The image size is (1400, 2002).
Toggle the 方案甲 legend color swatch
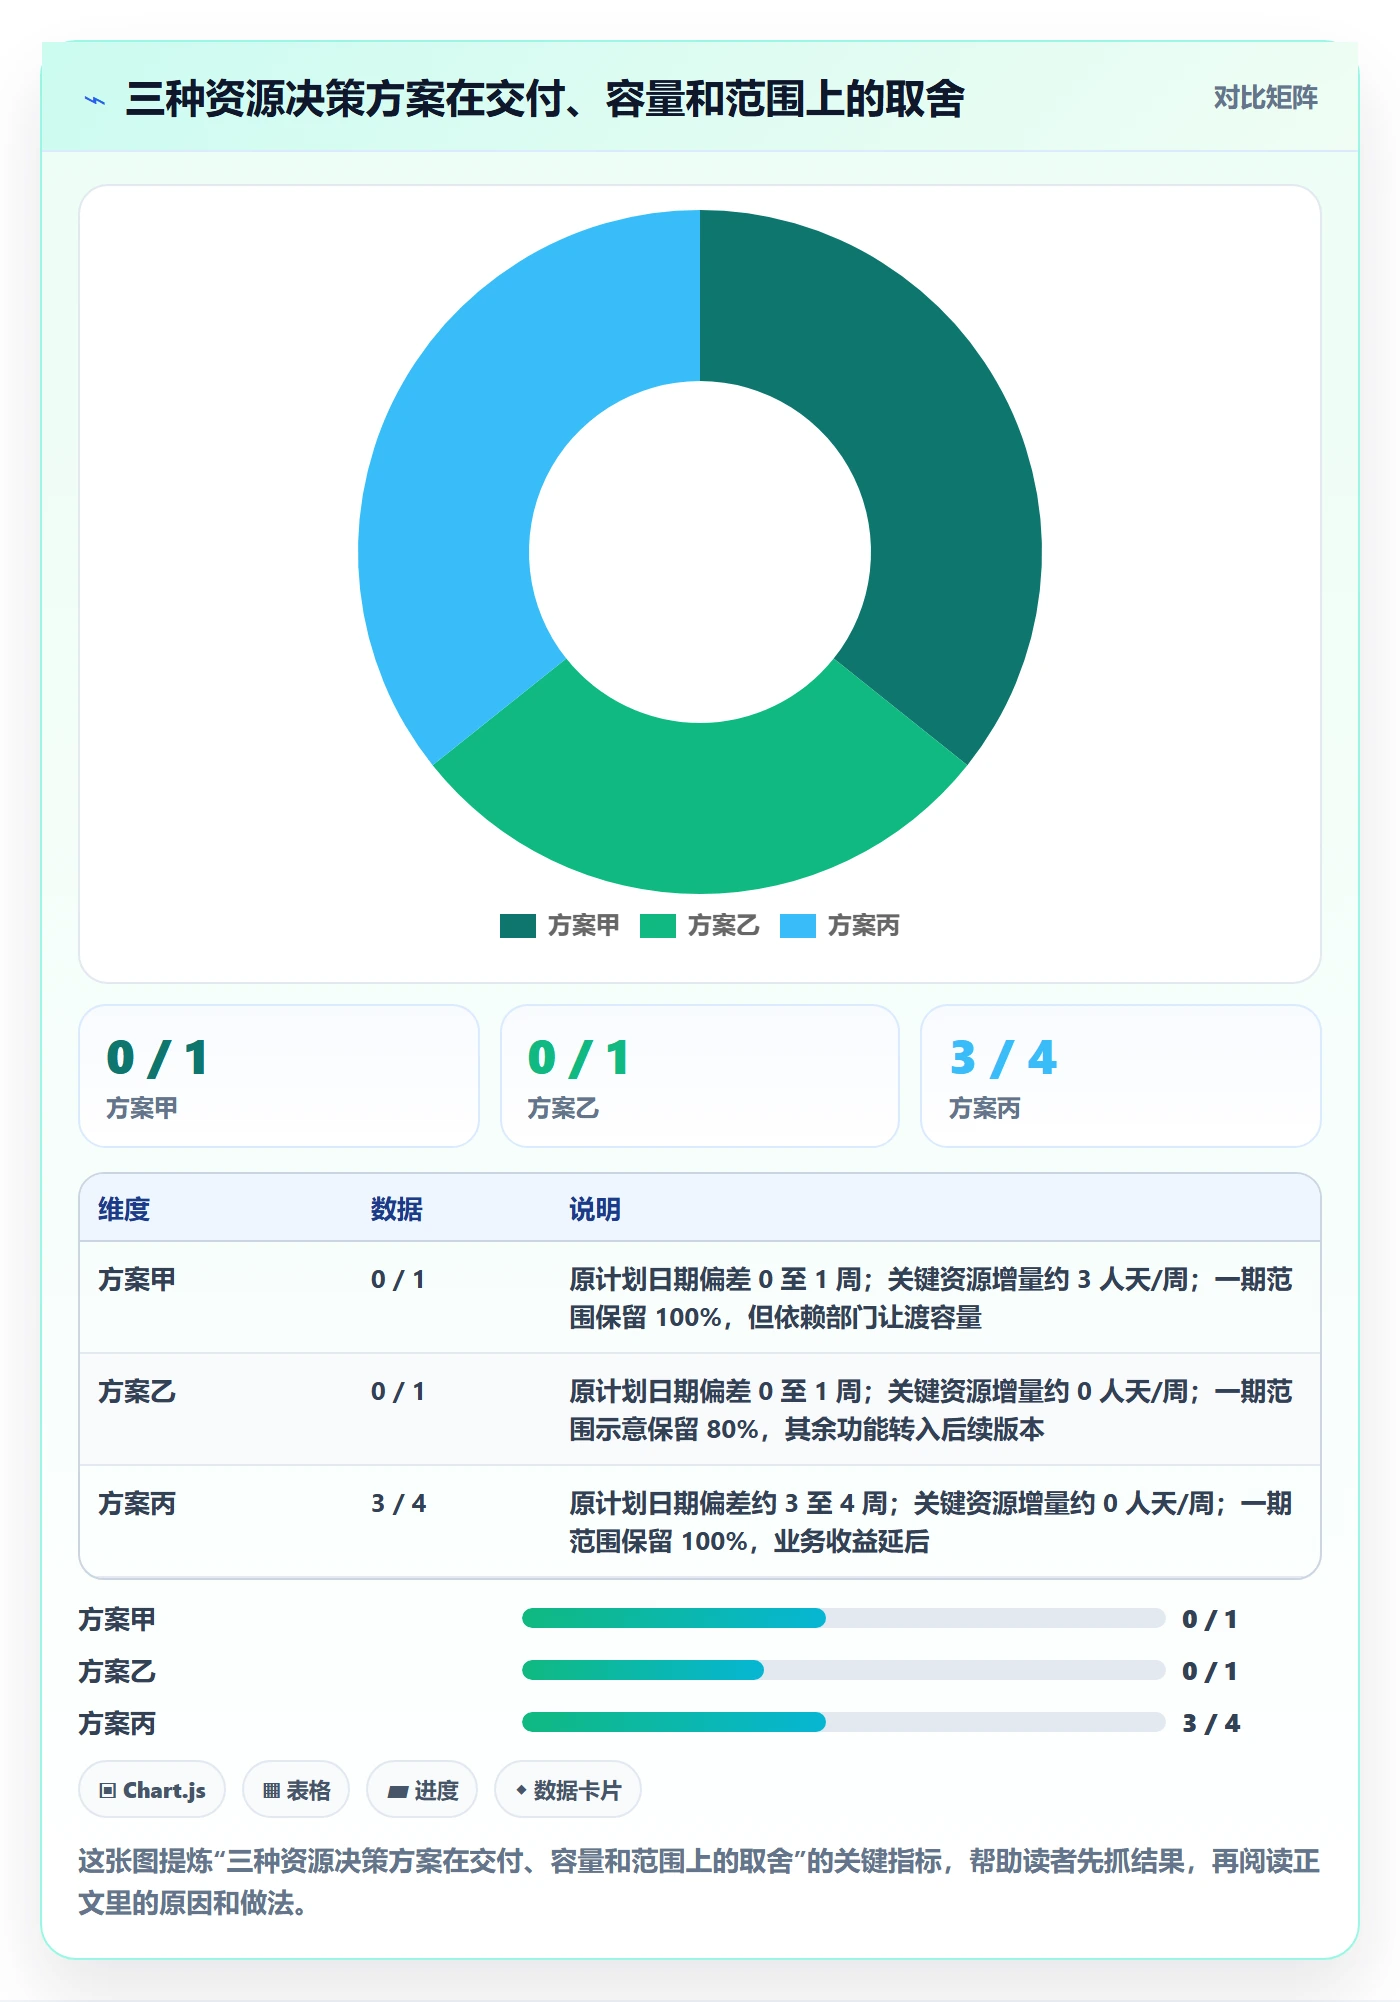[x=518, y=926]
